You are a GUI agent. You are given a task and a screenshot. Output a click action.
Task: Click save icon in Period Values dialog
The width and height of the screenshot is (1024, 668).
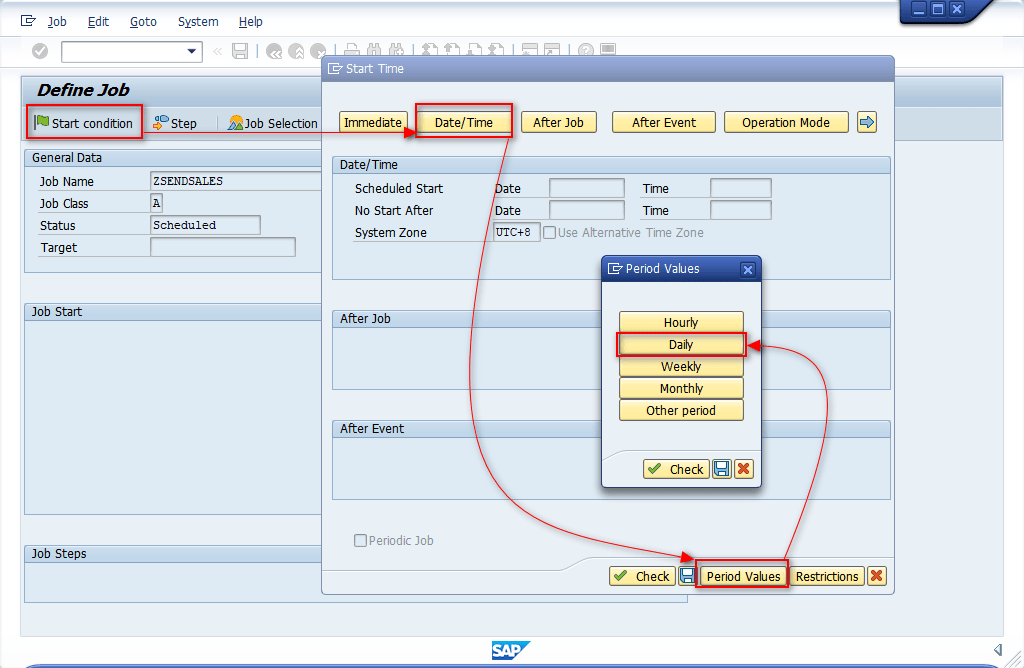pos(722,469)
